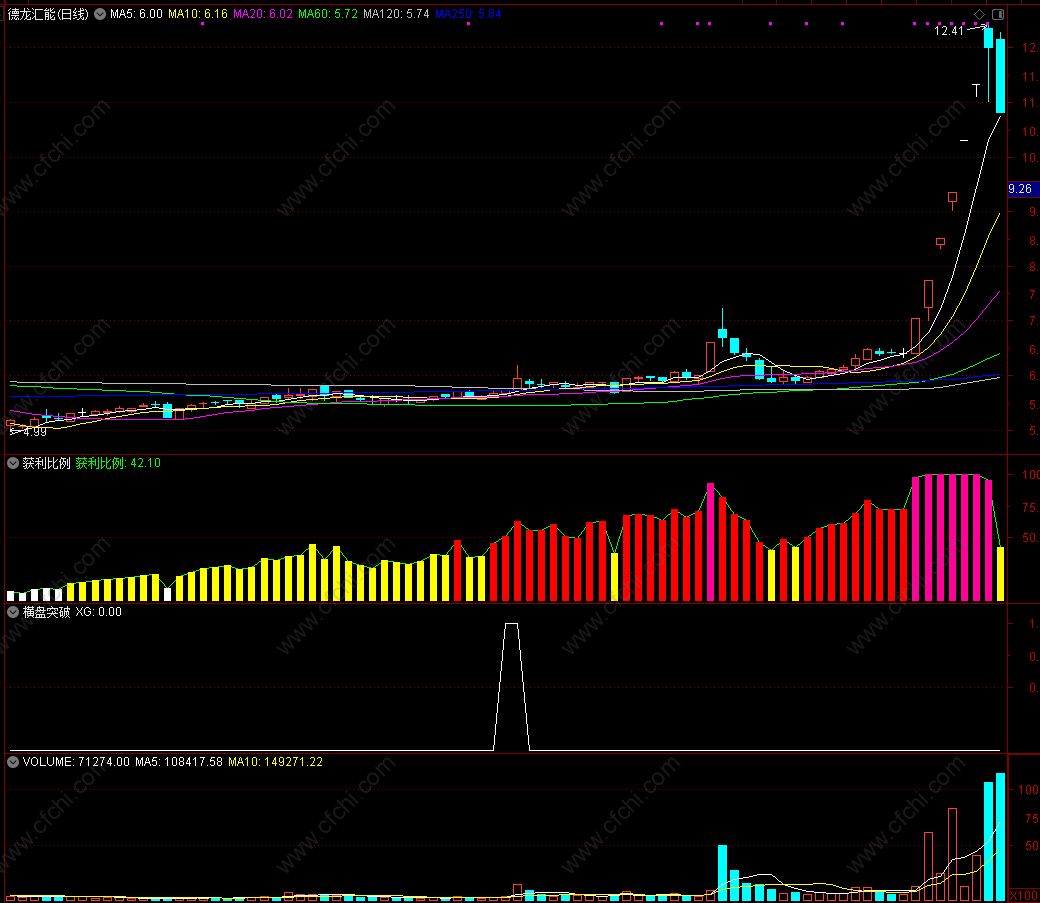Click the volume MA10: 149271.22 label
The height and width of the screenshot is (903, 1040).
[x=275, y=762]
